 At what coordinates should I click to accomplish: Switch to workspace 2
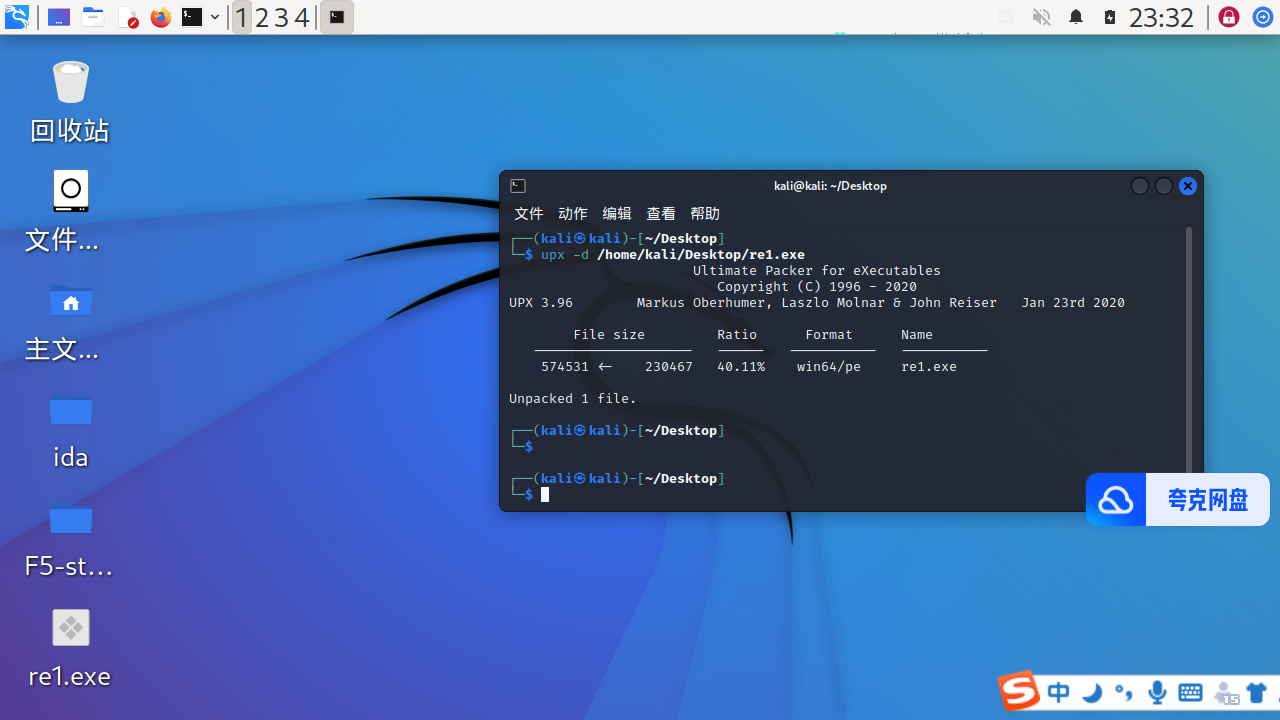pyautogui.click(x=262, y=17)
